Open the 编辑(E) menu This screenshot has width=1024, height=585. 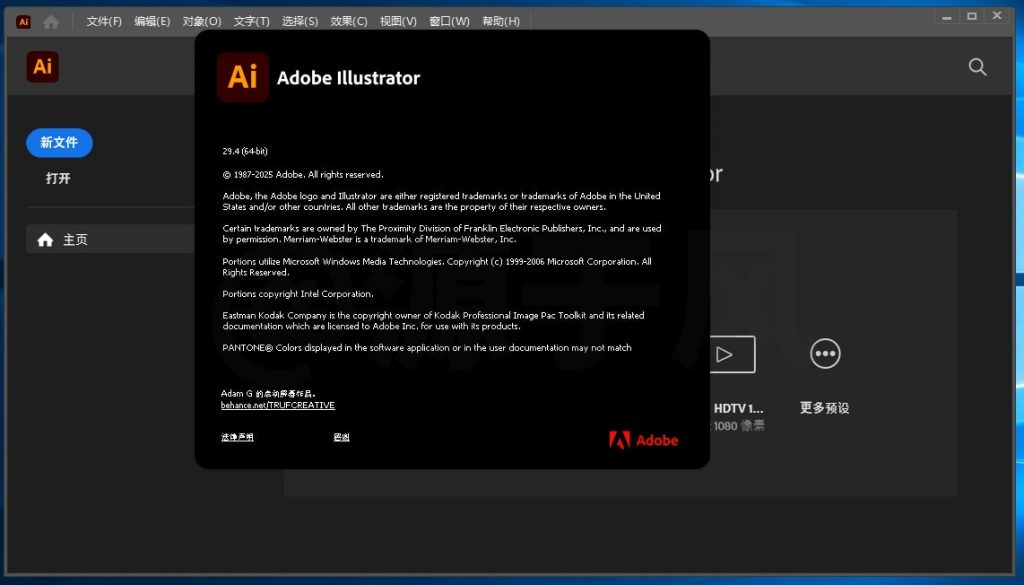[x=152, y=22]
